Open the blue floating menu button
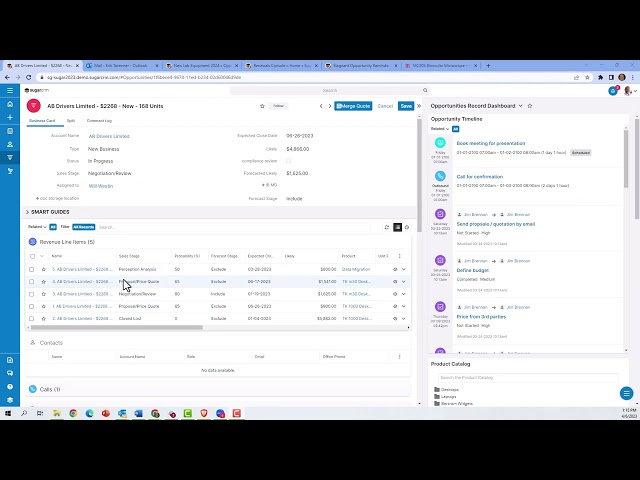 click(627, 393)
